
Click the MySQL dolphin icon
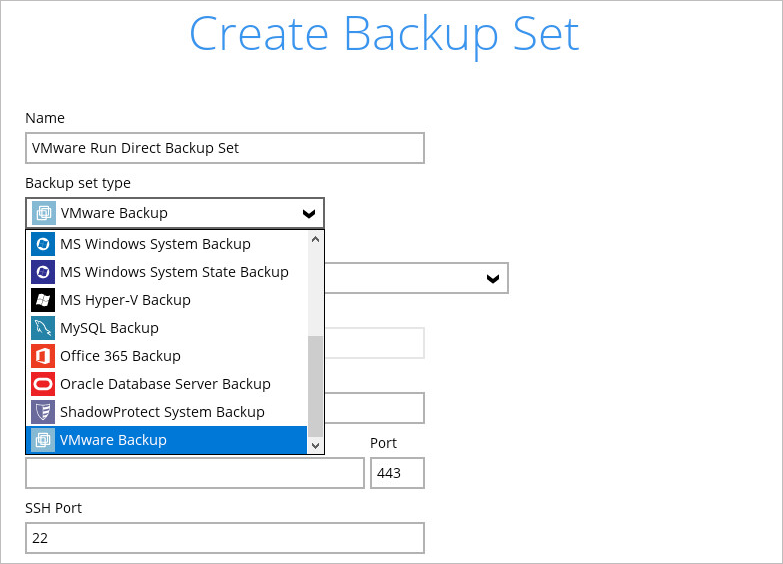[x=43, y=328]
